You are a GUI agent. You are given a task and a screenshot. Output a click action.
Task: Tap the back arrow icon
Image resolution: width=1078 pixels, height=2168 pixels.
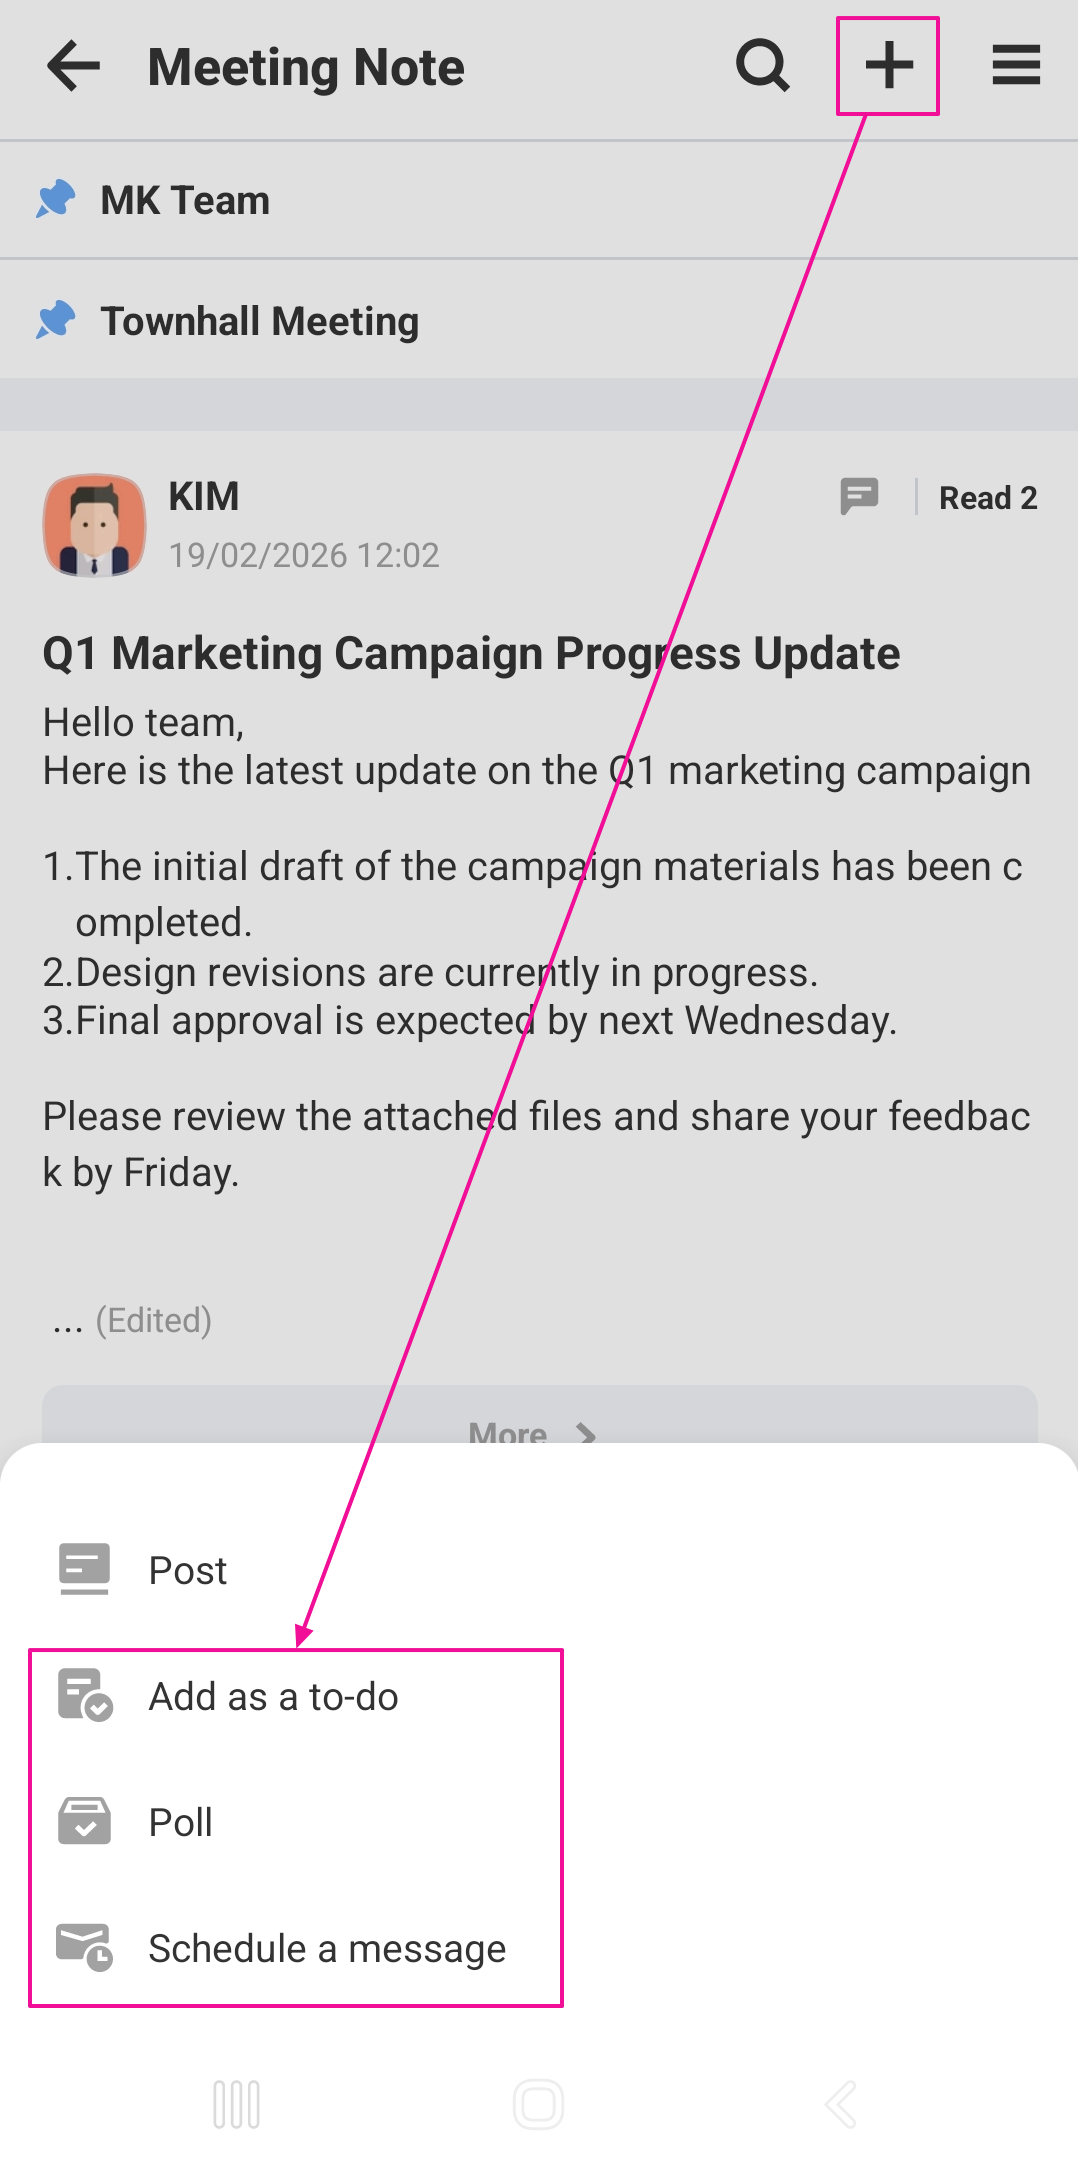point(74,67)
